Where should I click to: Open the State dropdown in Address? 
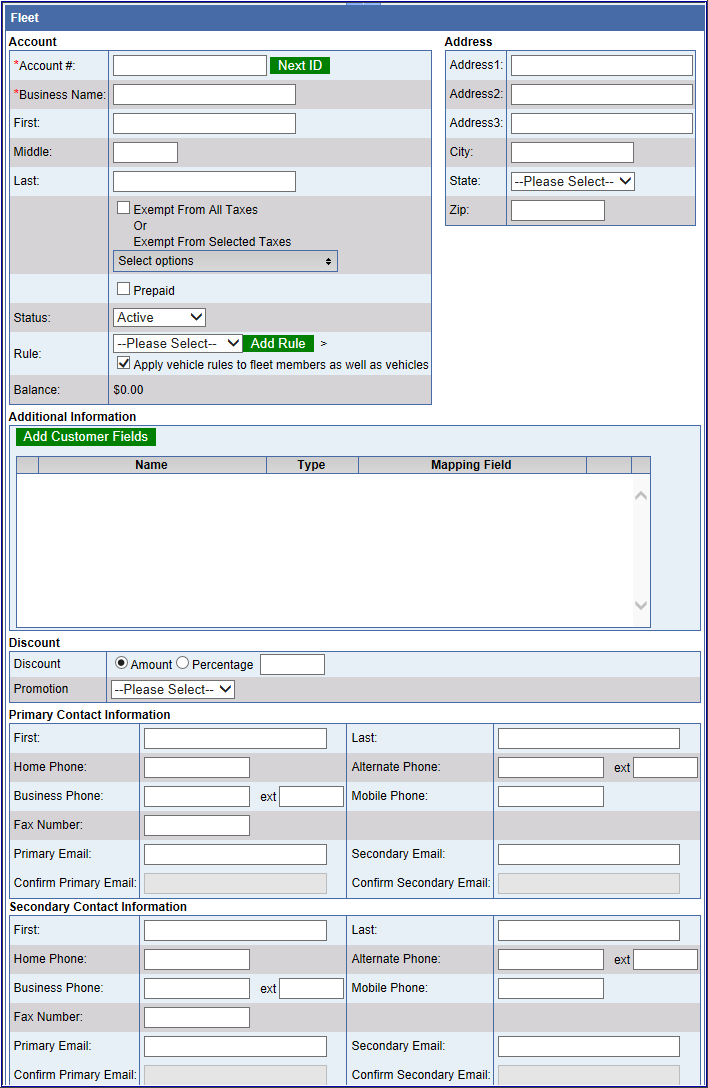coord(572,182)
